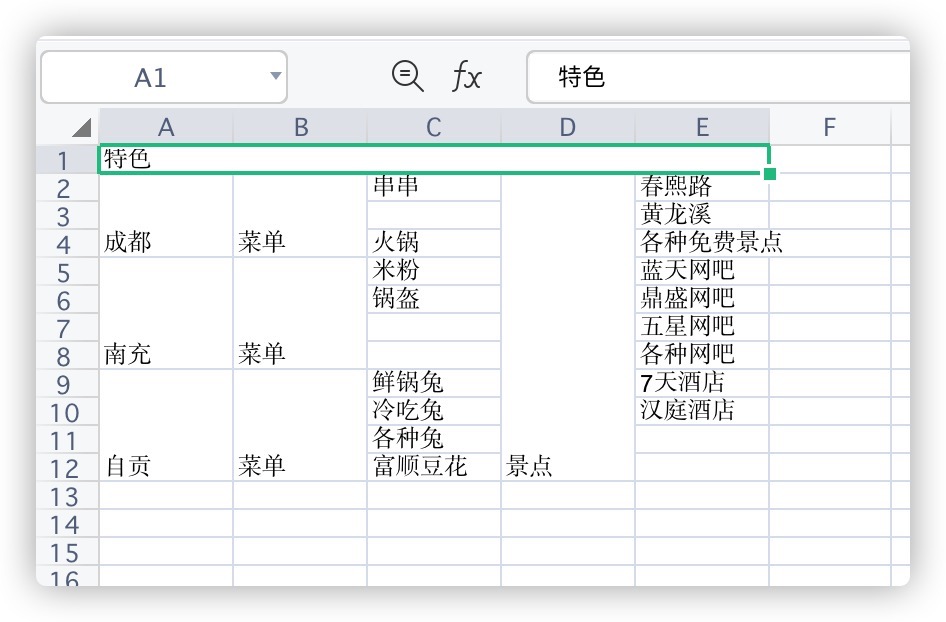This screenshot has height=622, width=946.
Task: Select row 13 header
Action: (66, 496)
